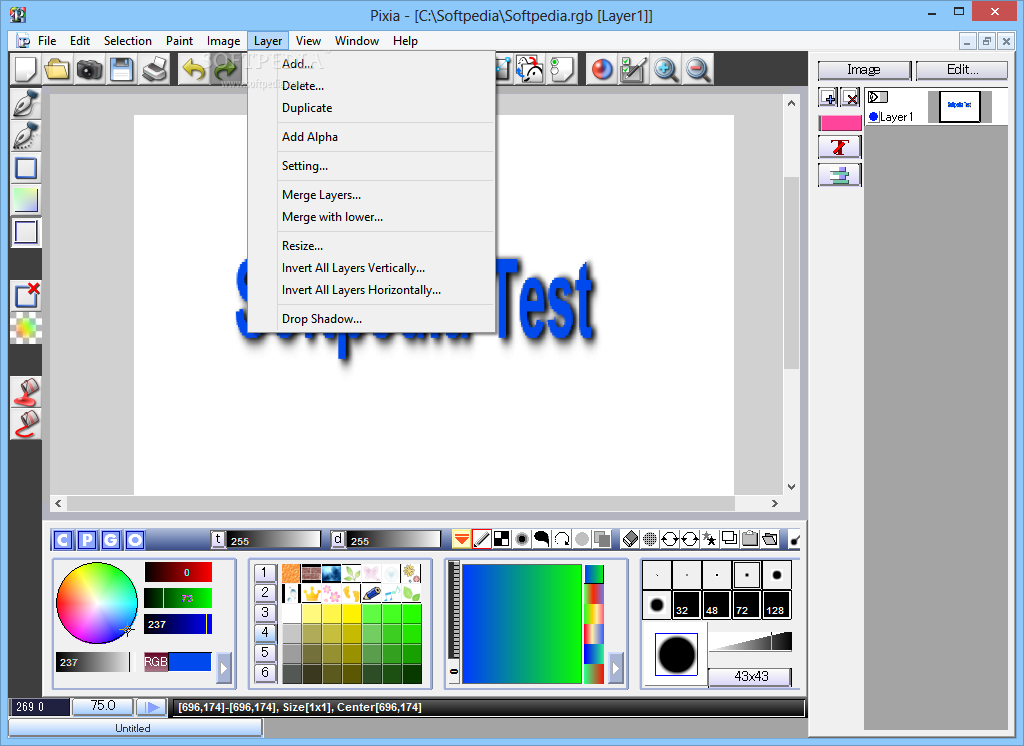The image size is (1024, 746).
Task: Toggle Layer1 visibility eye switch
Action: pyautogui.click(x=877, y=97)
